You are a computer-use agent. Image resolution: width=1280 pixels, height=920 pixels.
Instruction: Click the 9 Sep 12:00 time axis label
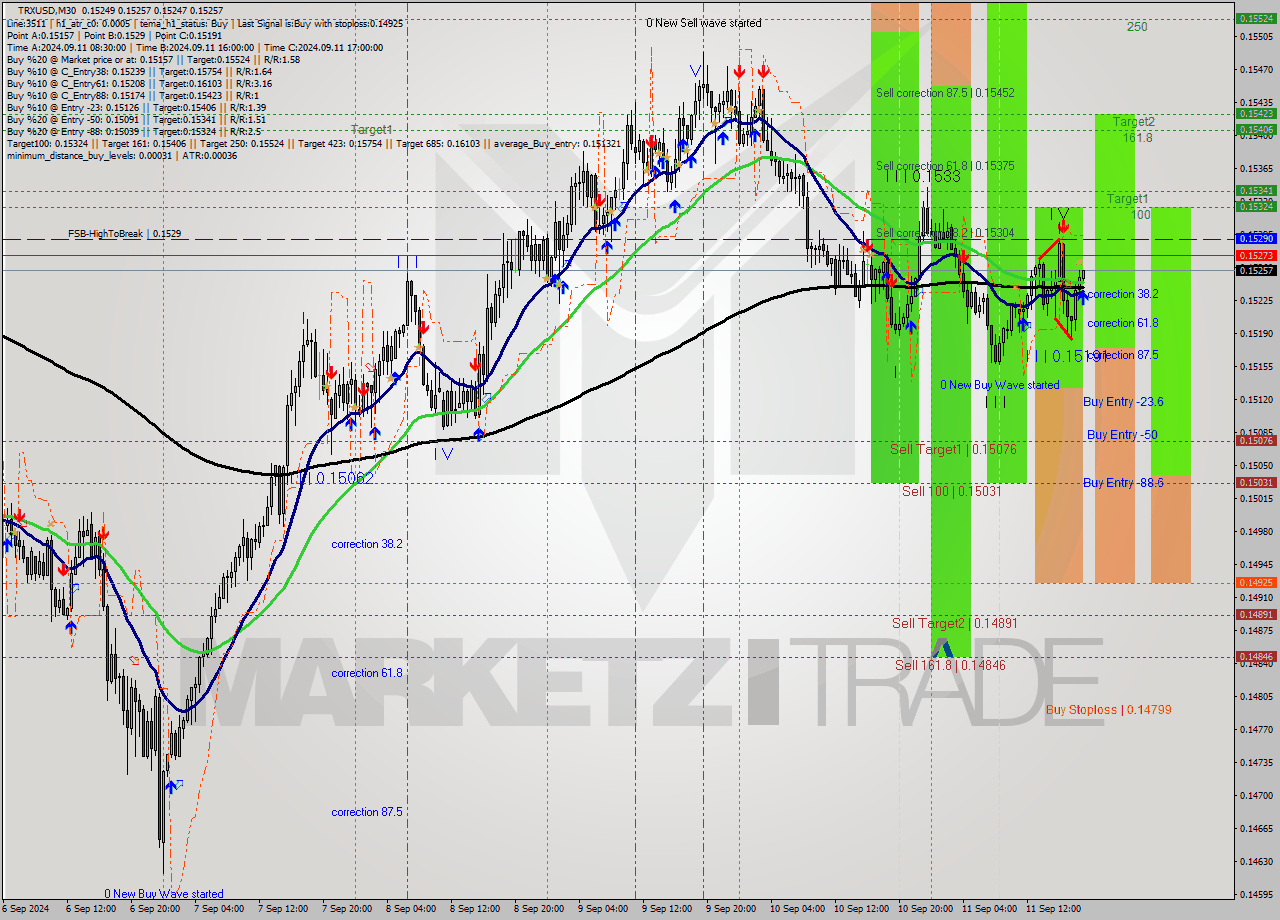tap(667, 909)
